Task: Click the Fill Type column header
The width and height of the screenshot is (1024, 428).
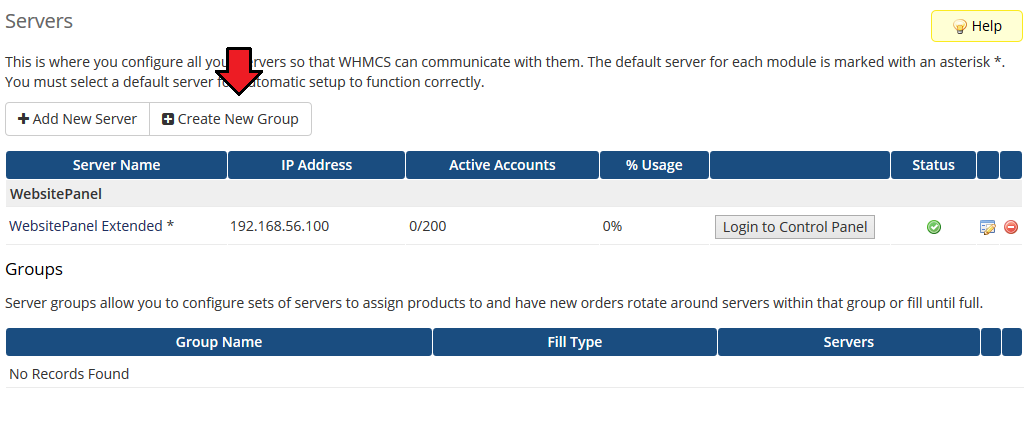Action: coord(575,342)
